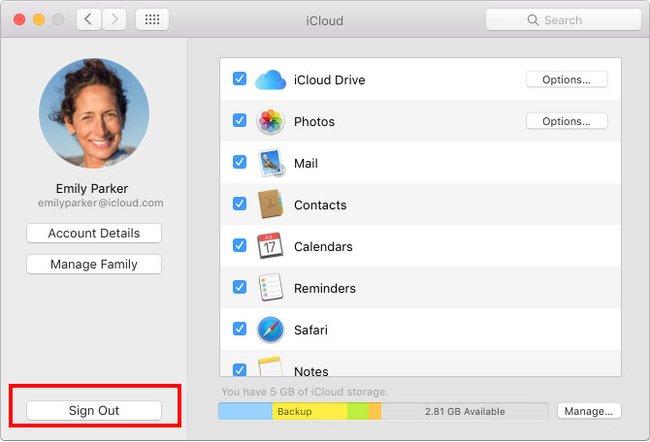650x442 pixels.
Task: Click the Mail stamp icon
Action: pyautogui.click(x=271, y=163)
